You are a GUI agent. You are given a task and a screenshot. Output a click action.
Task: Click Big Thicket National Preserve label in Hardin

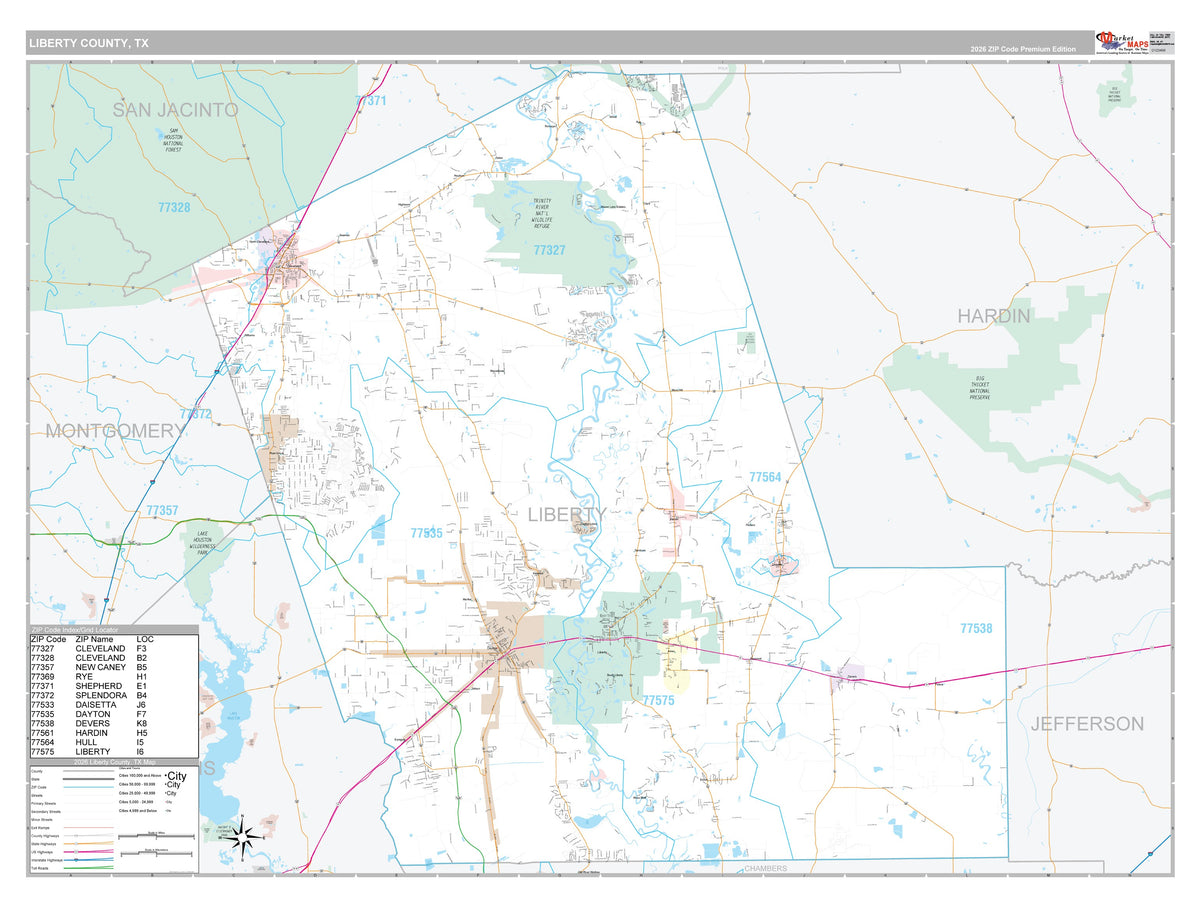click(x=980, y=389)
